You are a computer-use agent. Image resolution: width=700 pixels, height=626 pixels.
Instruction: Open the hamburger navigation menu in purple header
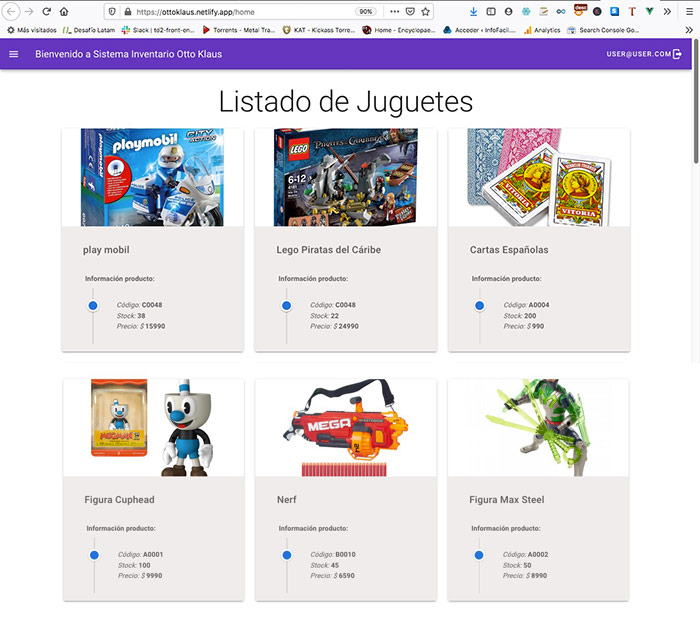(x=14, y=54)
